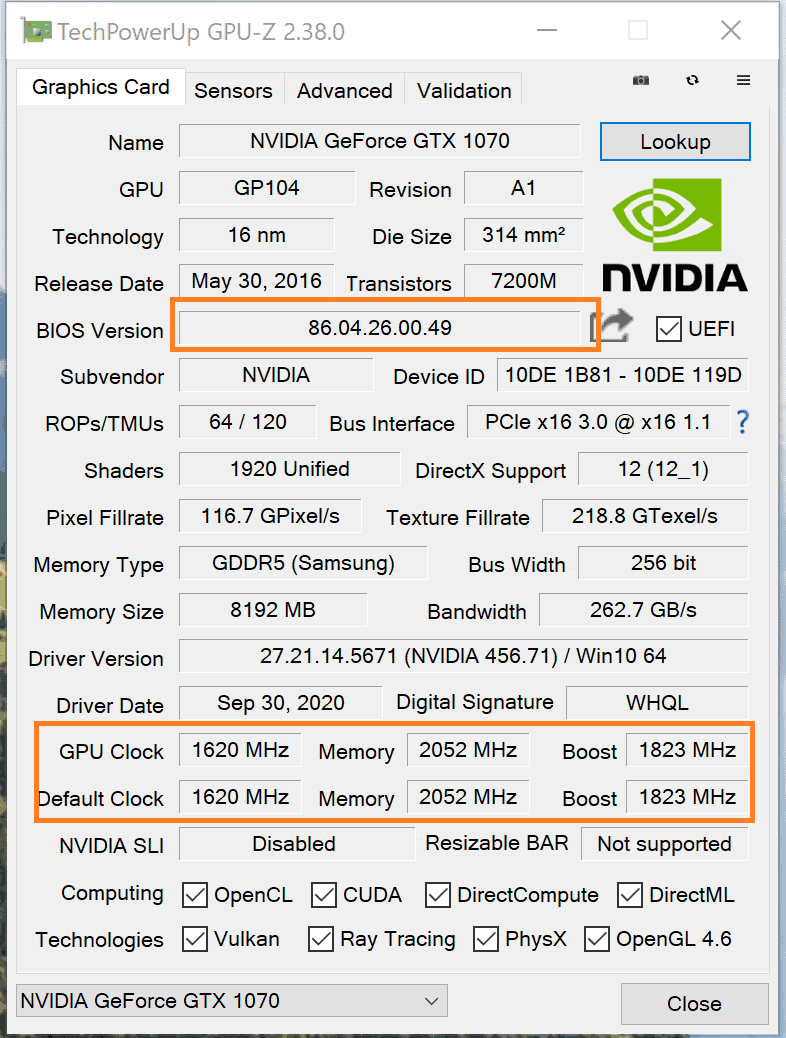This screenshot has width=786, height=1038.
Task: Click the question mark beside Bus Interface
Action: click(742, 423)
